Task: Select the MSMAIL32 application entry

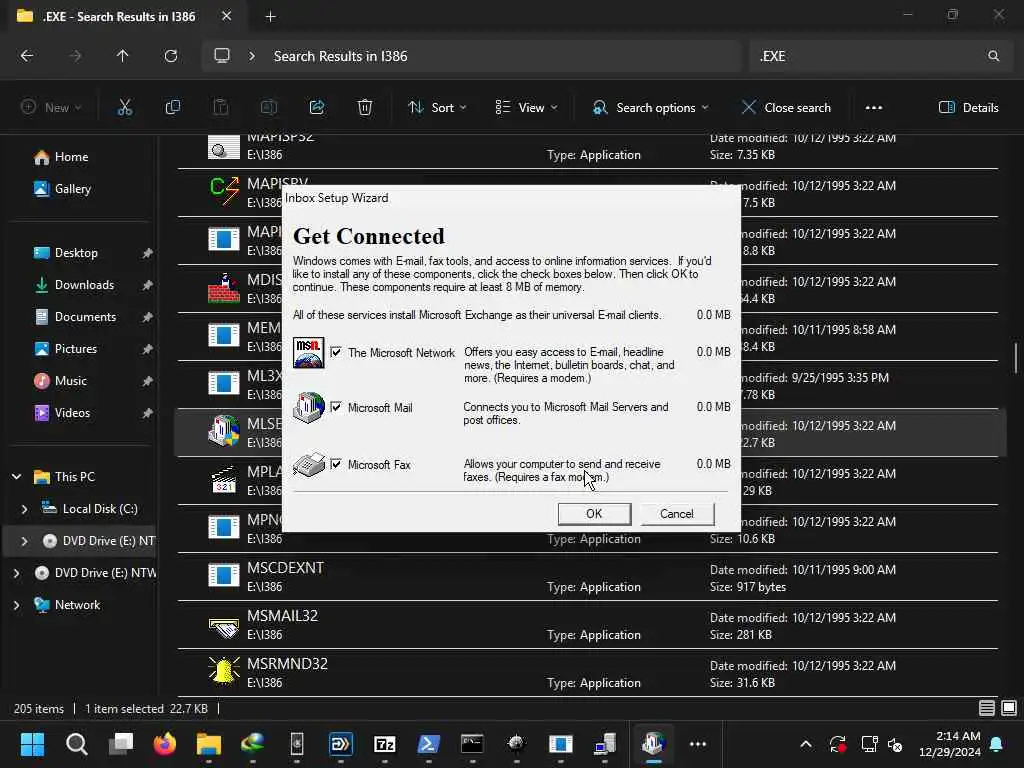Action: point(588,625)
